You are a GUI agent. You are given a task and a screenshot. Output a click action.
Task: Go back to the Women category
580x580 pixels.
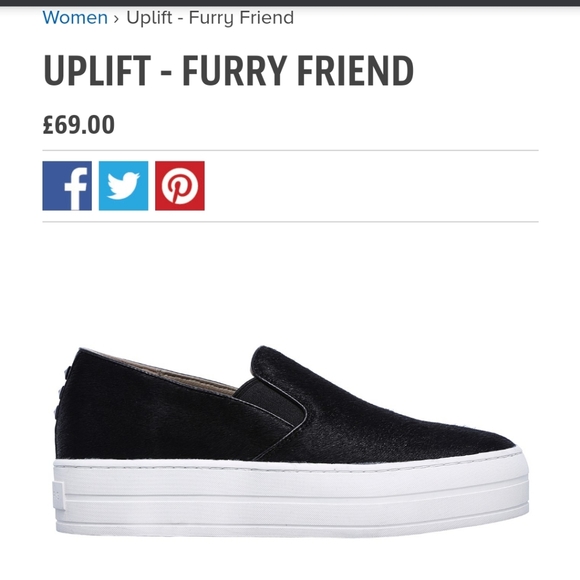pos(75,17)
